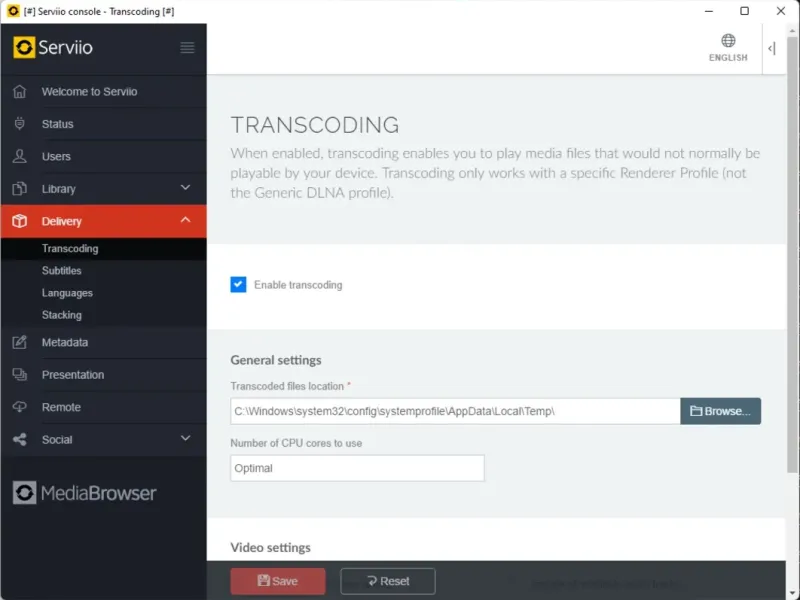Click the vertical scrollbar thumb

793,255
